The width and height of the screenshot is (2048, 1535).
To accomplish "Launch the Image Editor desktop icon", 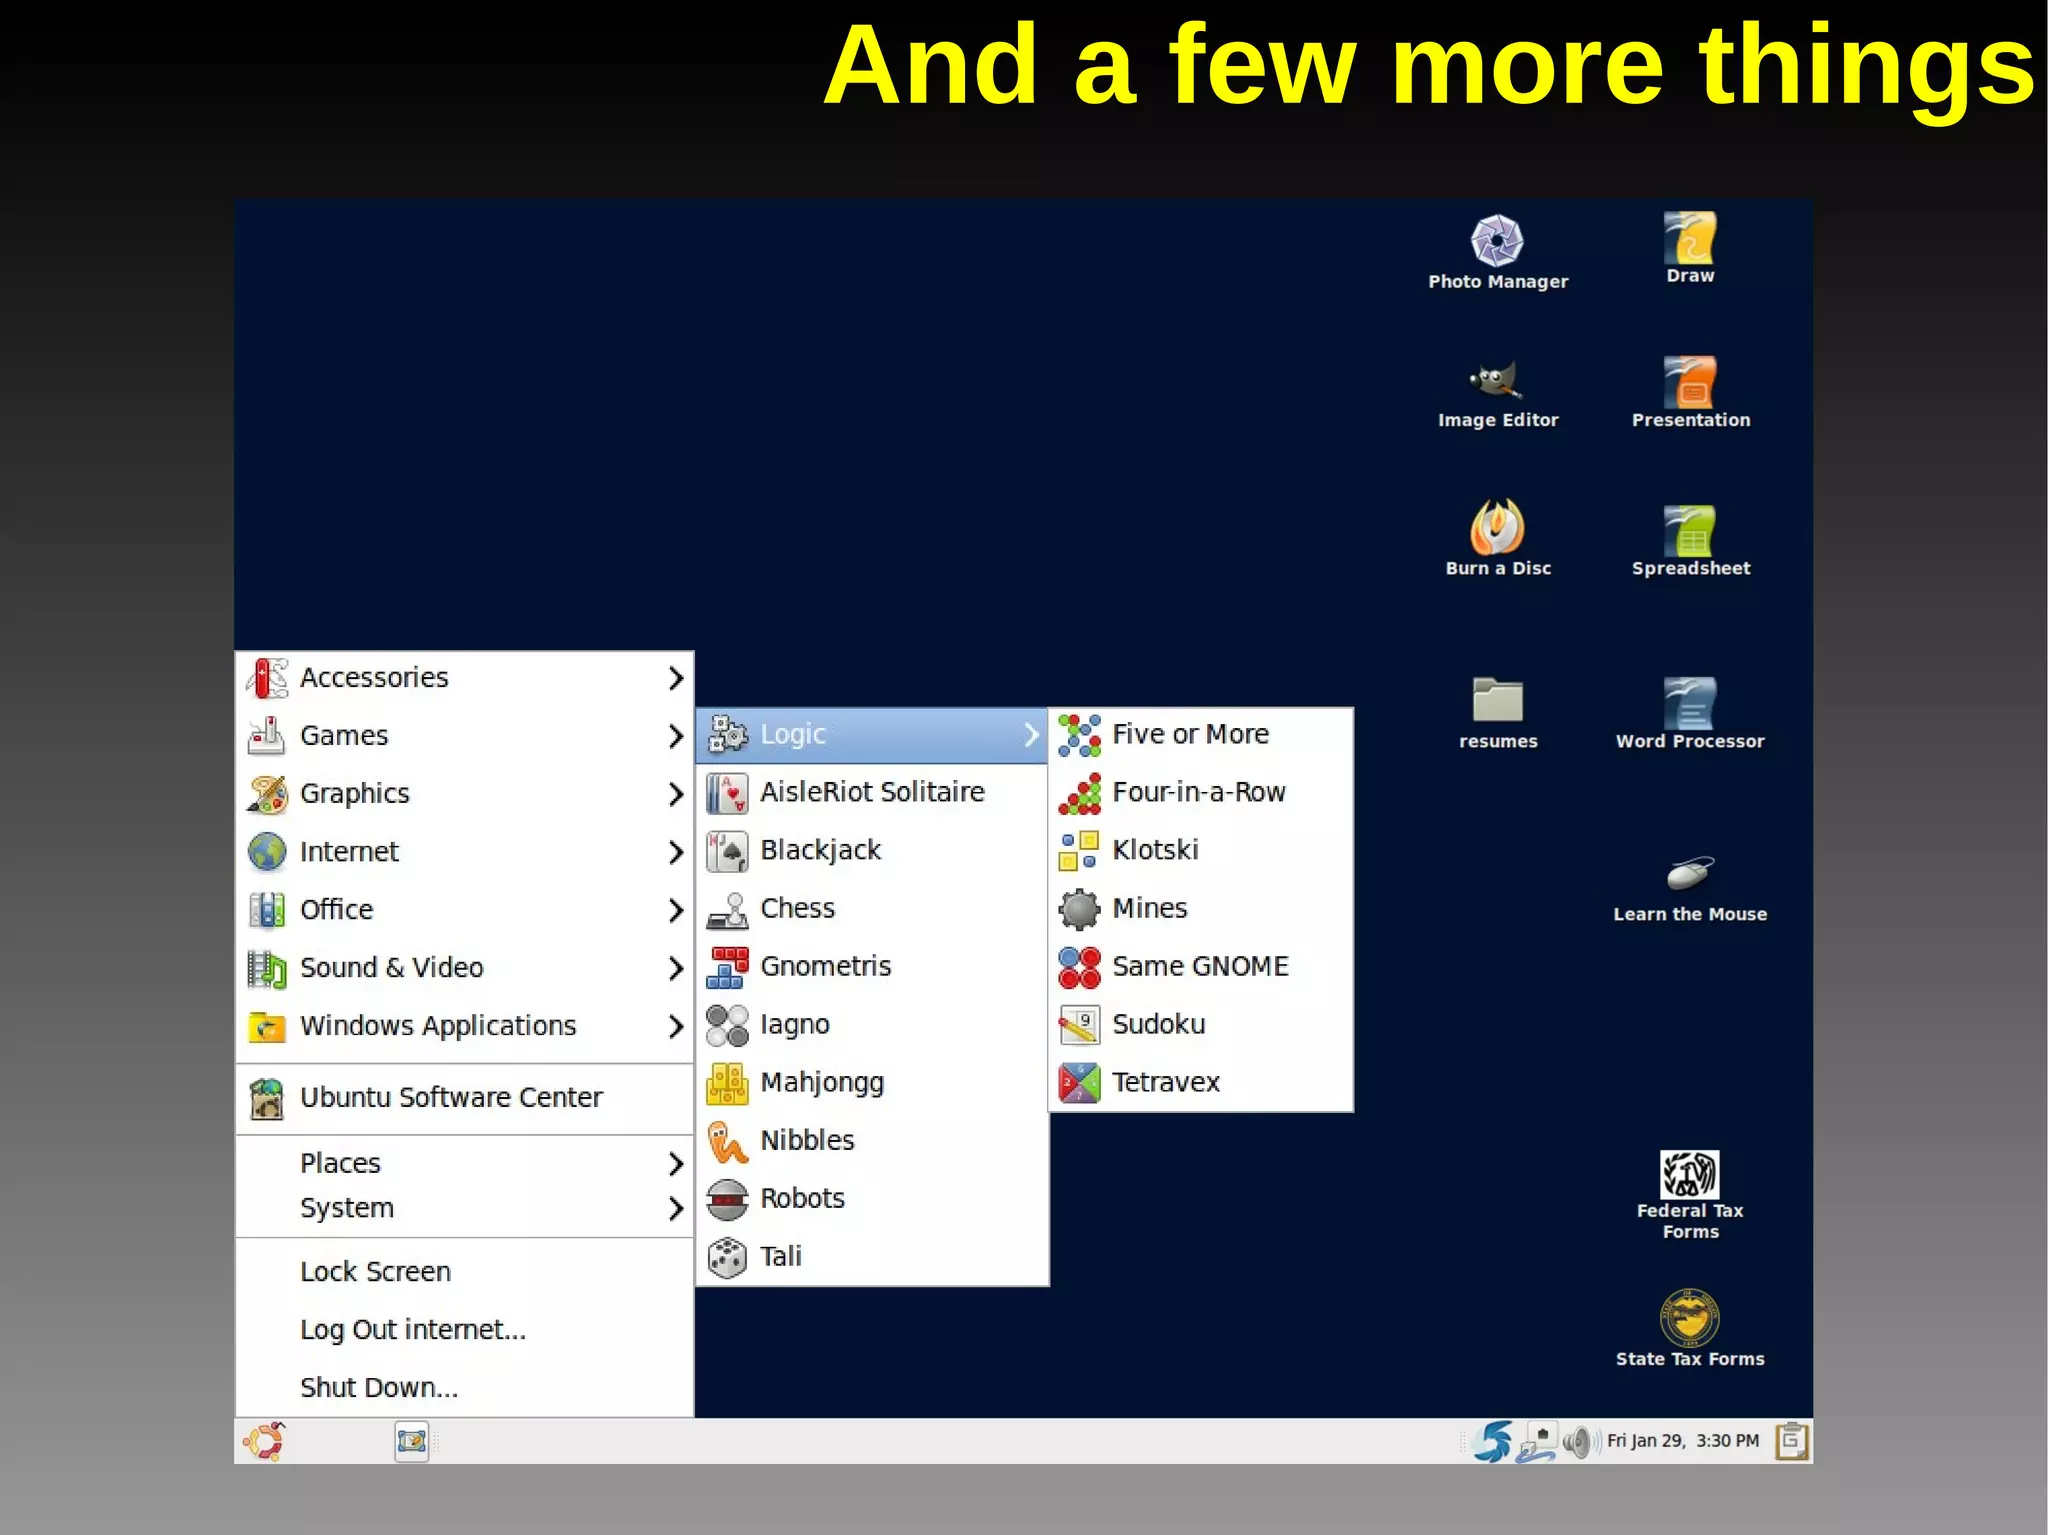I will click(x=1496, y=381).
